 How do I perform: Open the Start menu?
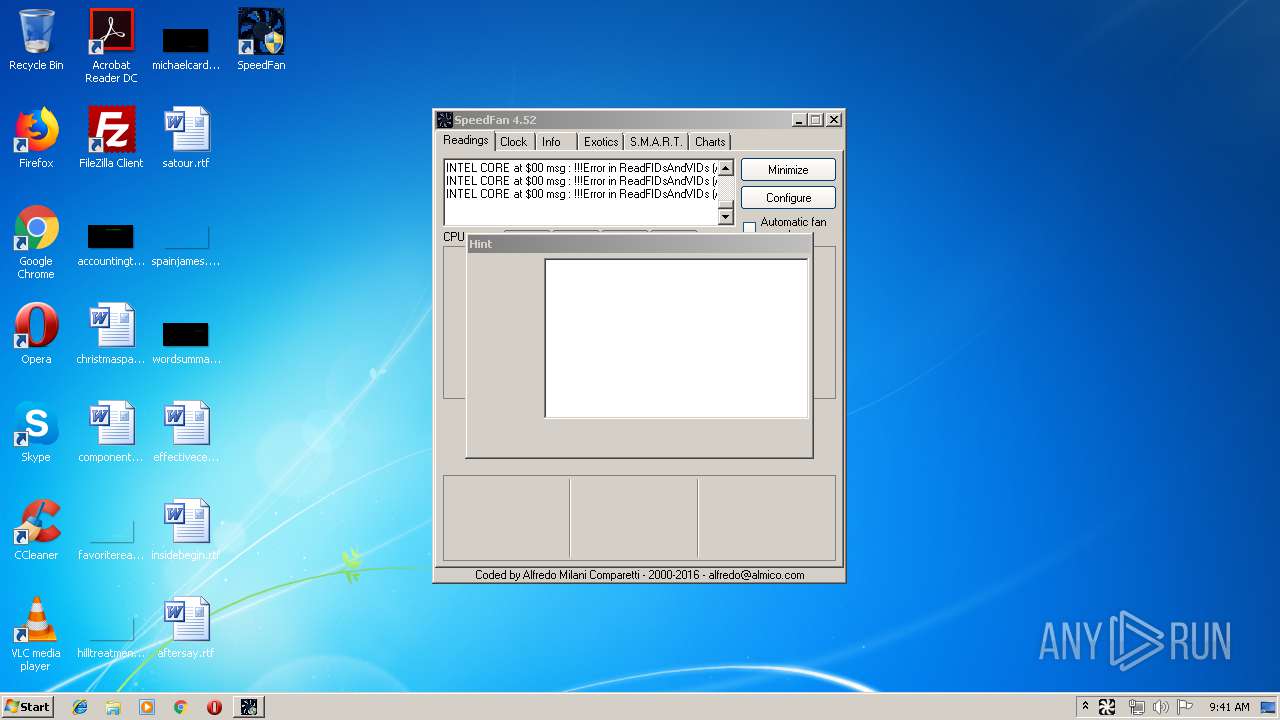(x=28, y=707)
